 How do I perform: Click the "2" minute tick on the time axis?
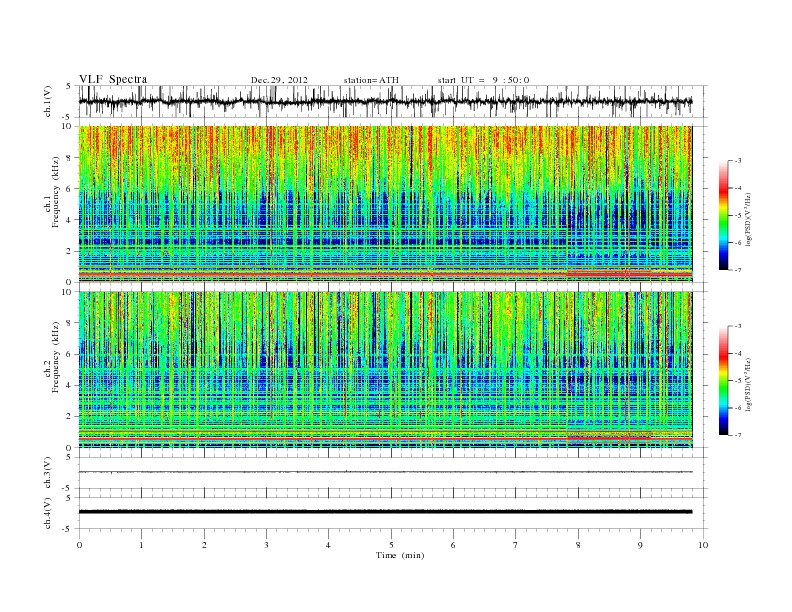point(204,545)
